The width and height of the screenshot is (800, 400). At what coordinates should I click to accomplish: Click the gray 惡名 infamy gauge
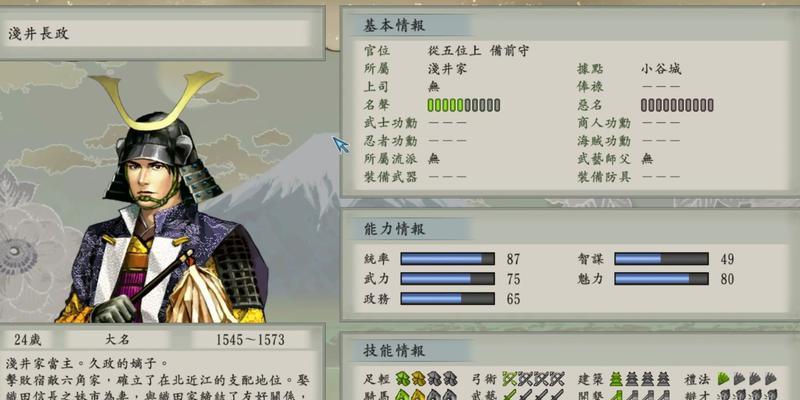point(677,105)
